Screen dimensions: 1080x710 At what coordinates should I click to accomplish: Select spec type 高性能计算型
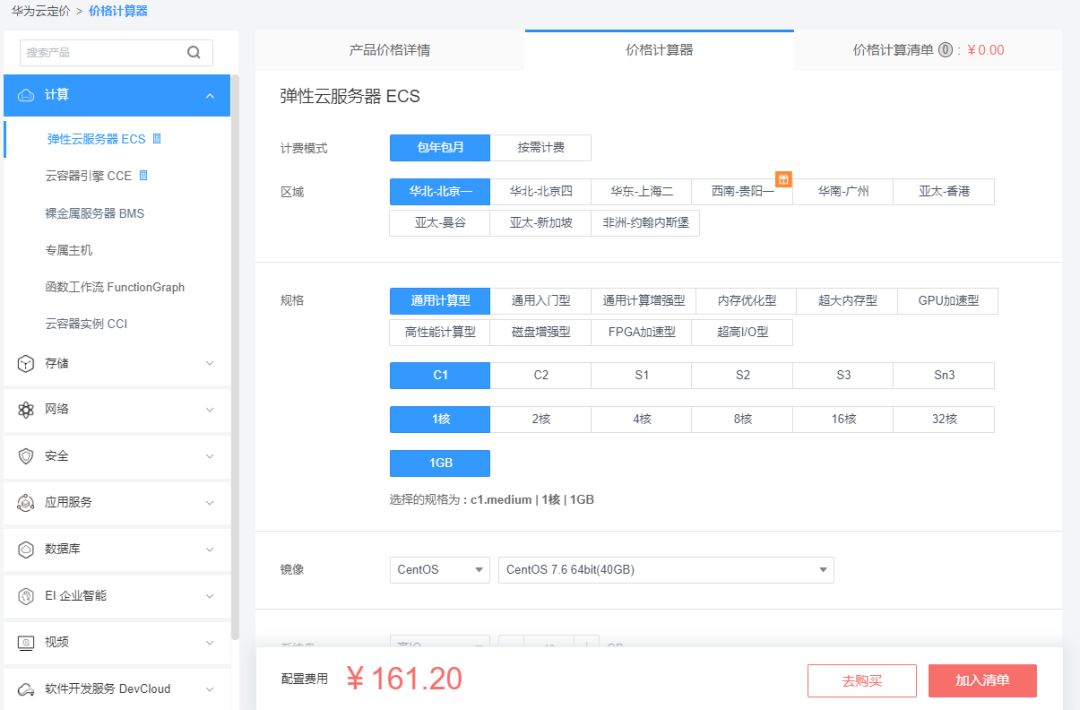coord(440,332)
